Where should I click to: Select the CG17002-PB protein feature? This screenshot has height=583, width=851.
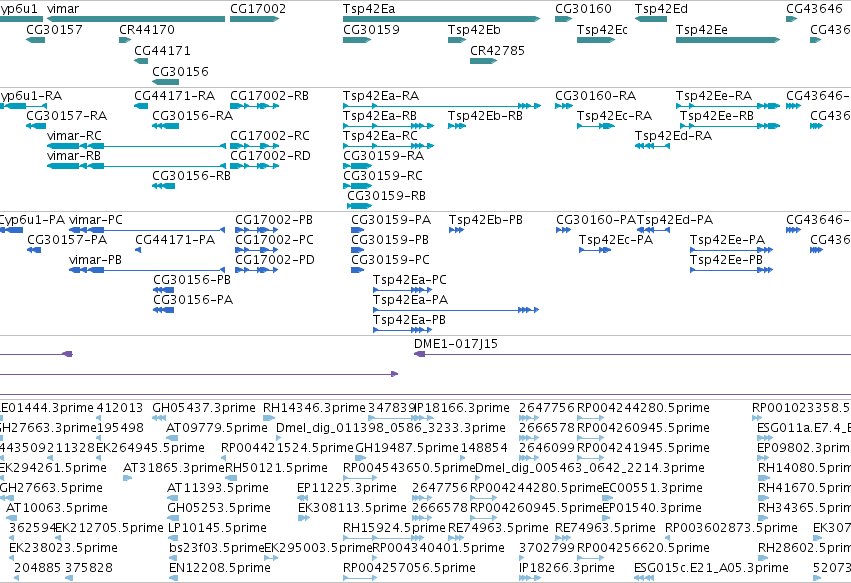tap(256, 230)
